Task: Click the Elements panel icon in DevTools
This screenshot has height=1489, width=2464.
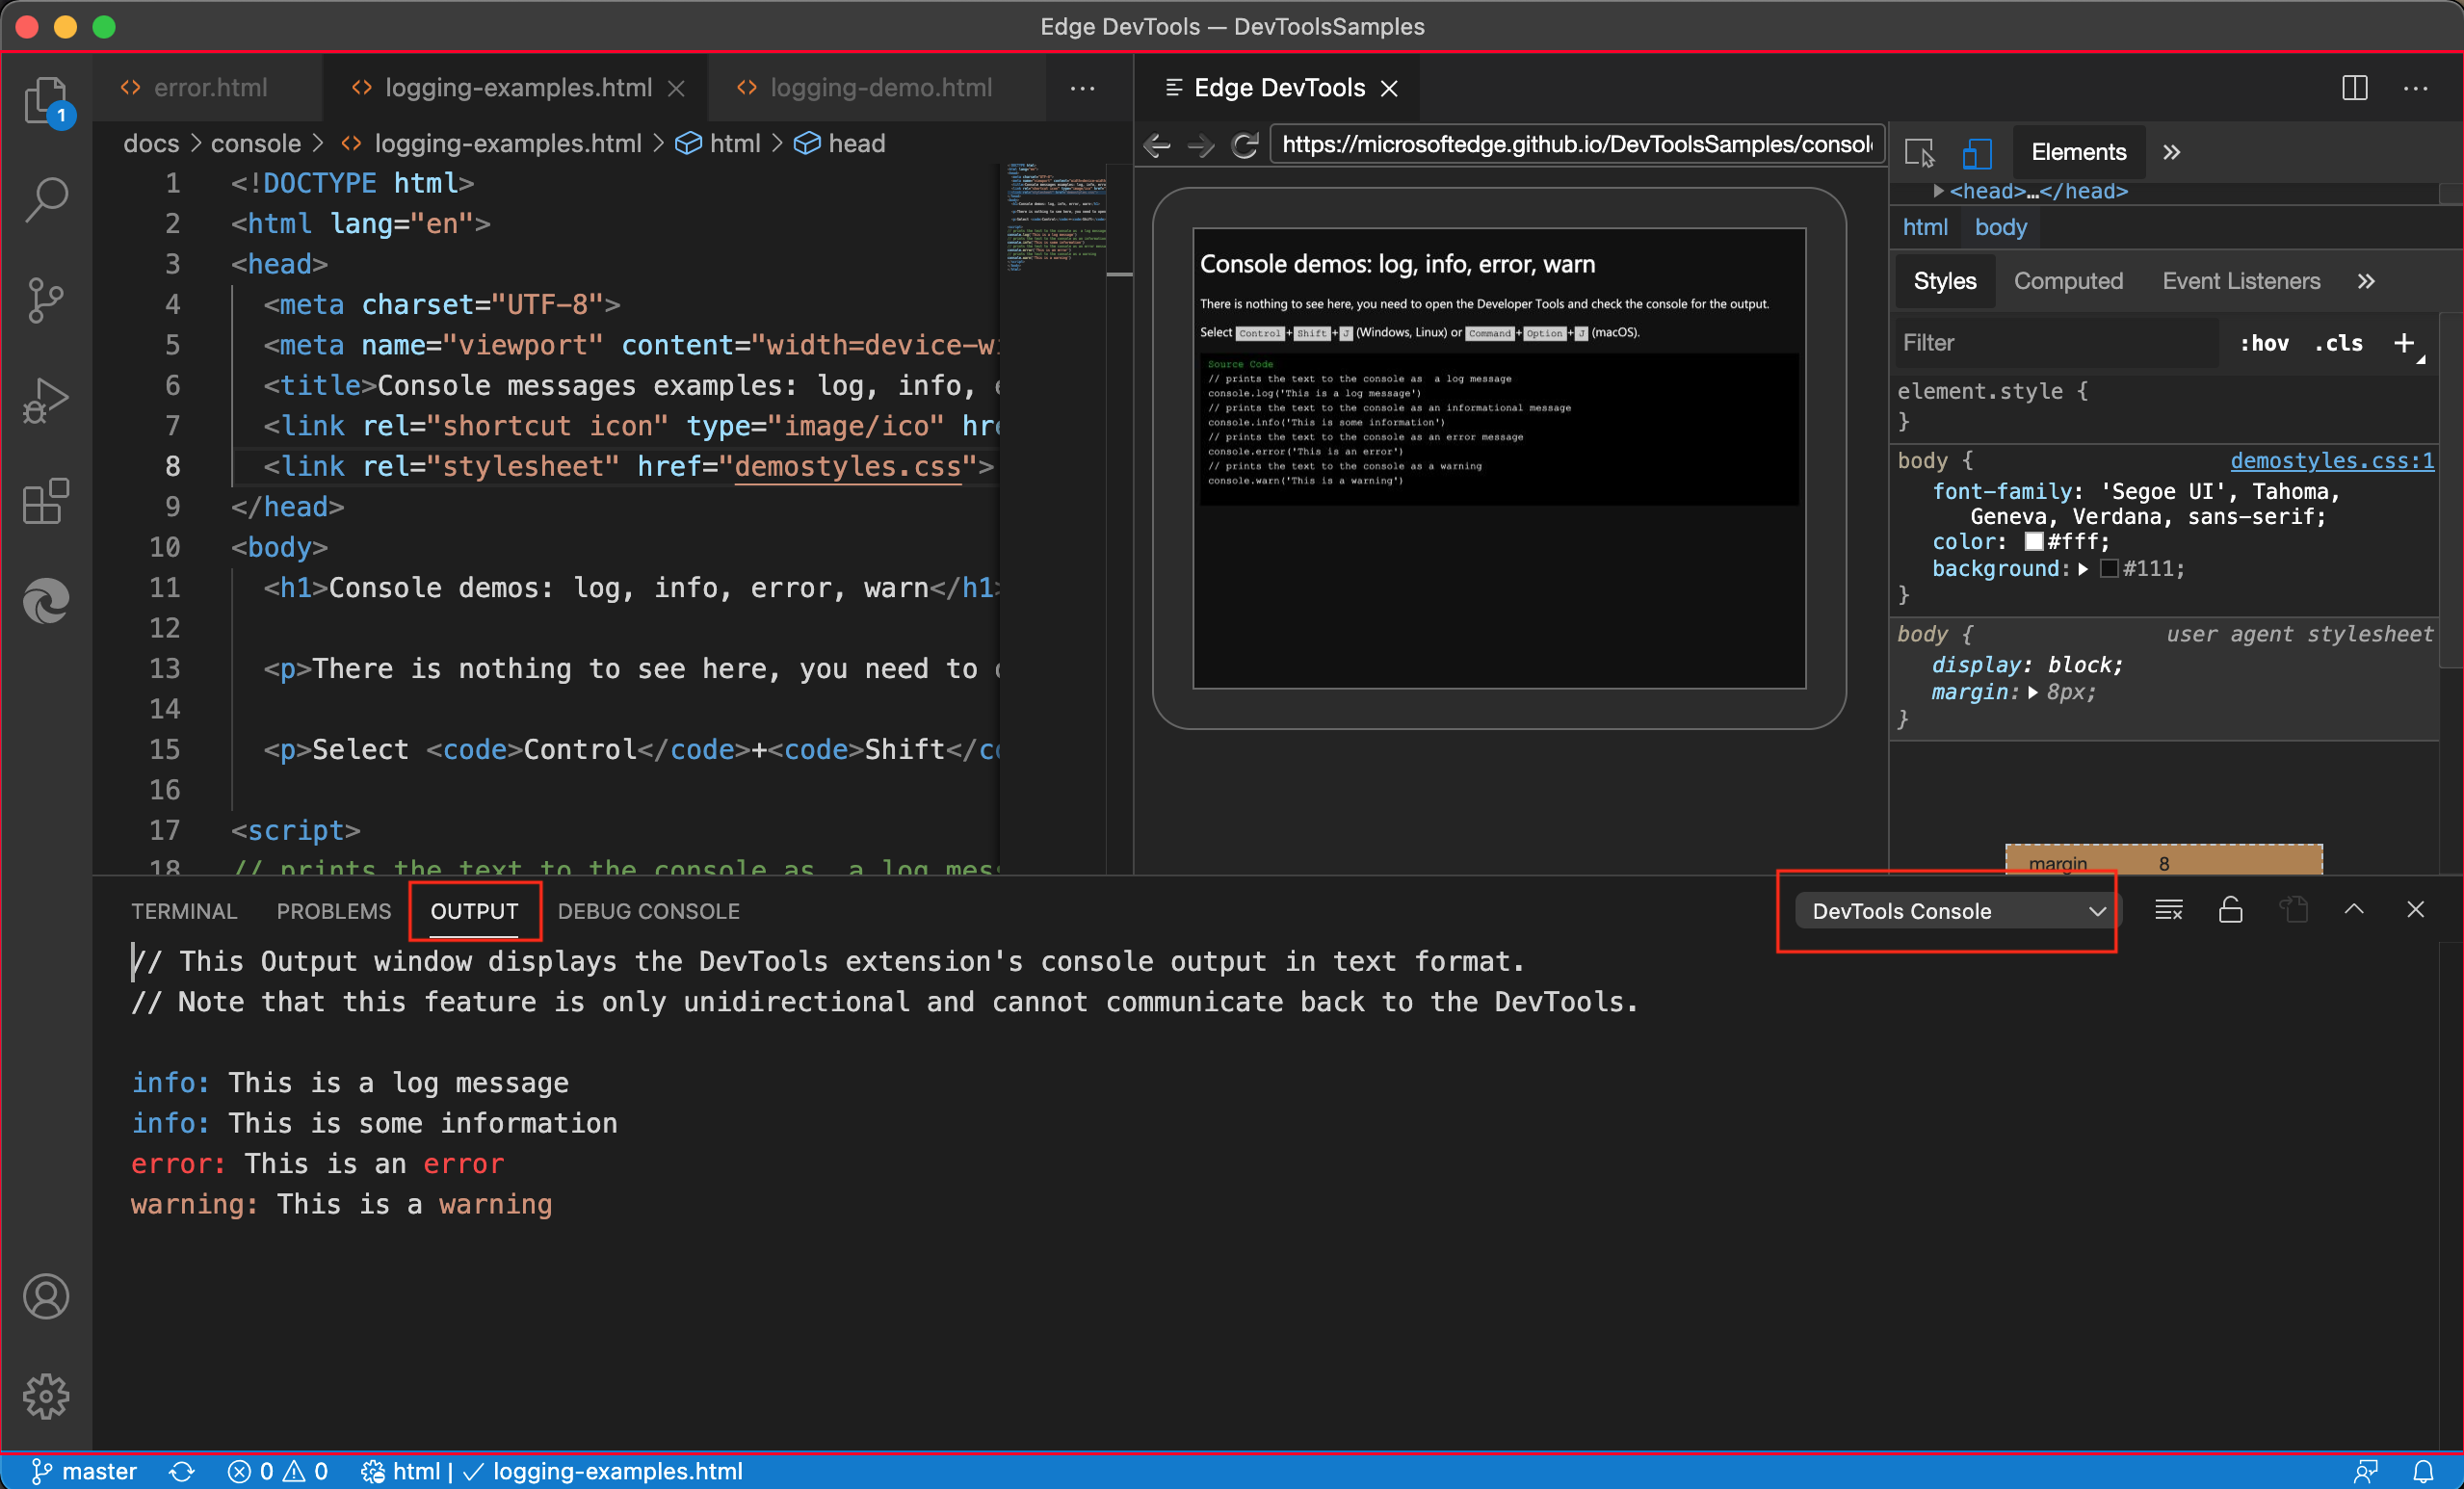Action: point(2077,151)
